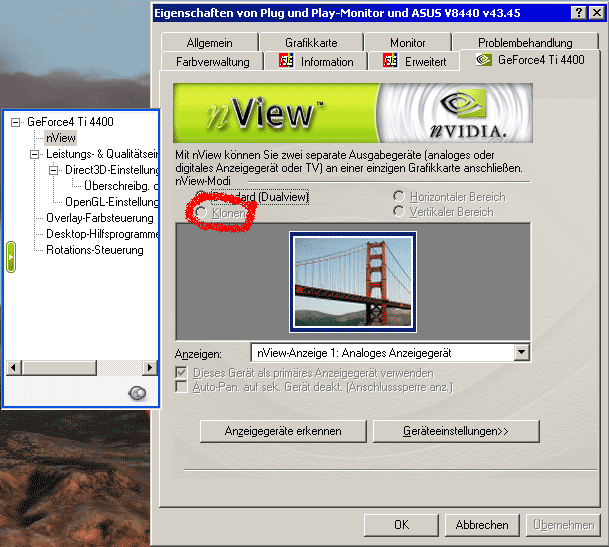Toggle 'Dieses Gerät als primäres Anzeigegerät' checkbox

[181, 373]
